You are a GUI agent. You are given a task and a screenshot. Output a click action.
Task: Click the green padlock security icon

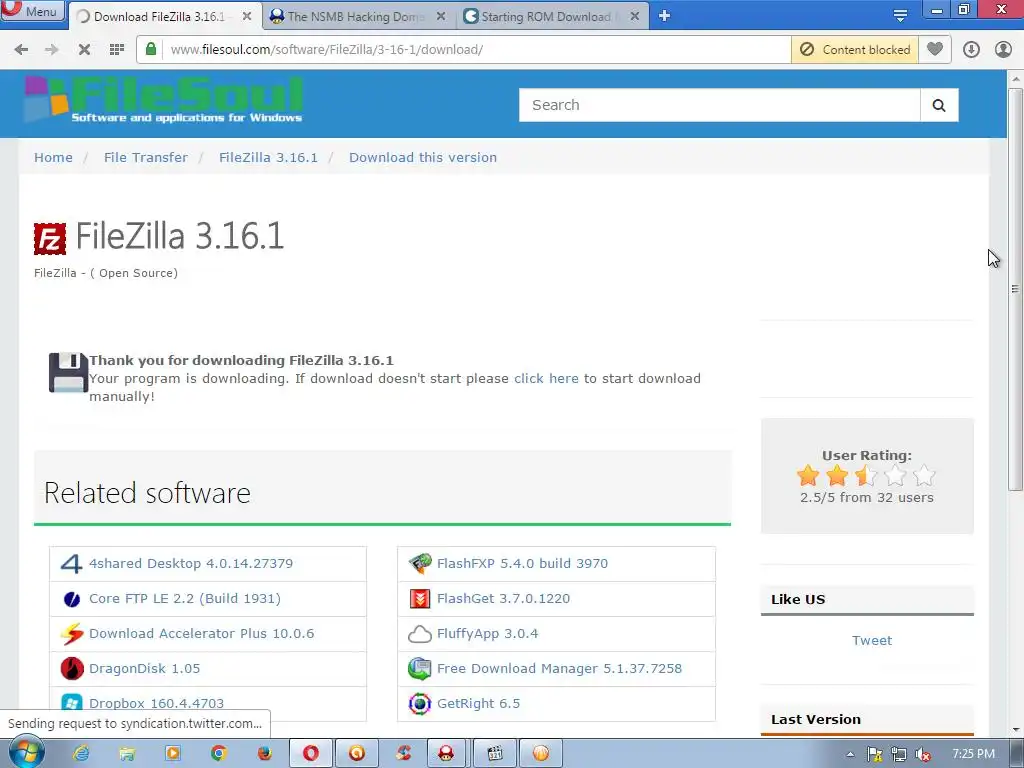[151, 49]
